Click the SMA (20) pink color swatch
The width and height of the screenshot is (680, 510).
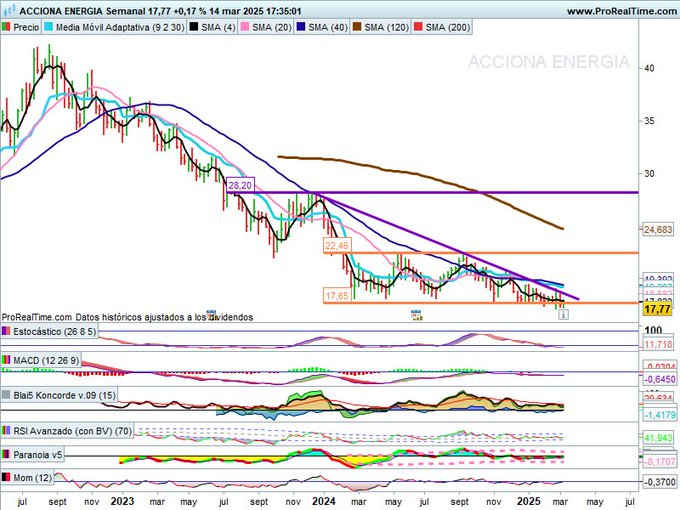245,27
